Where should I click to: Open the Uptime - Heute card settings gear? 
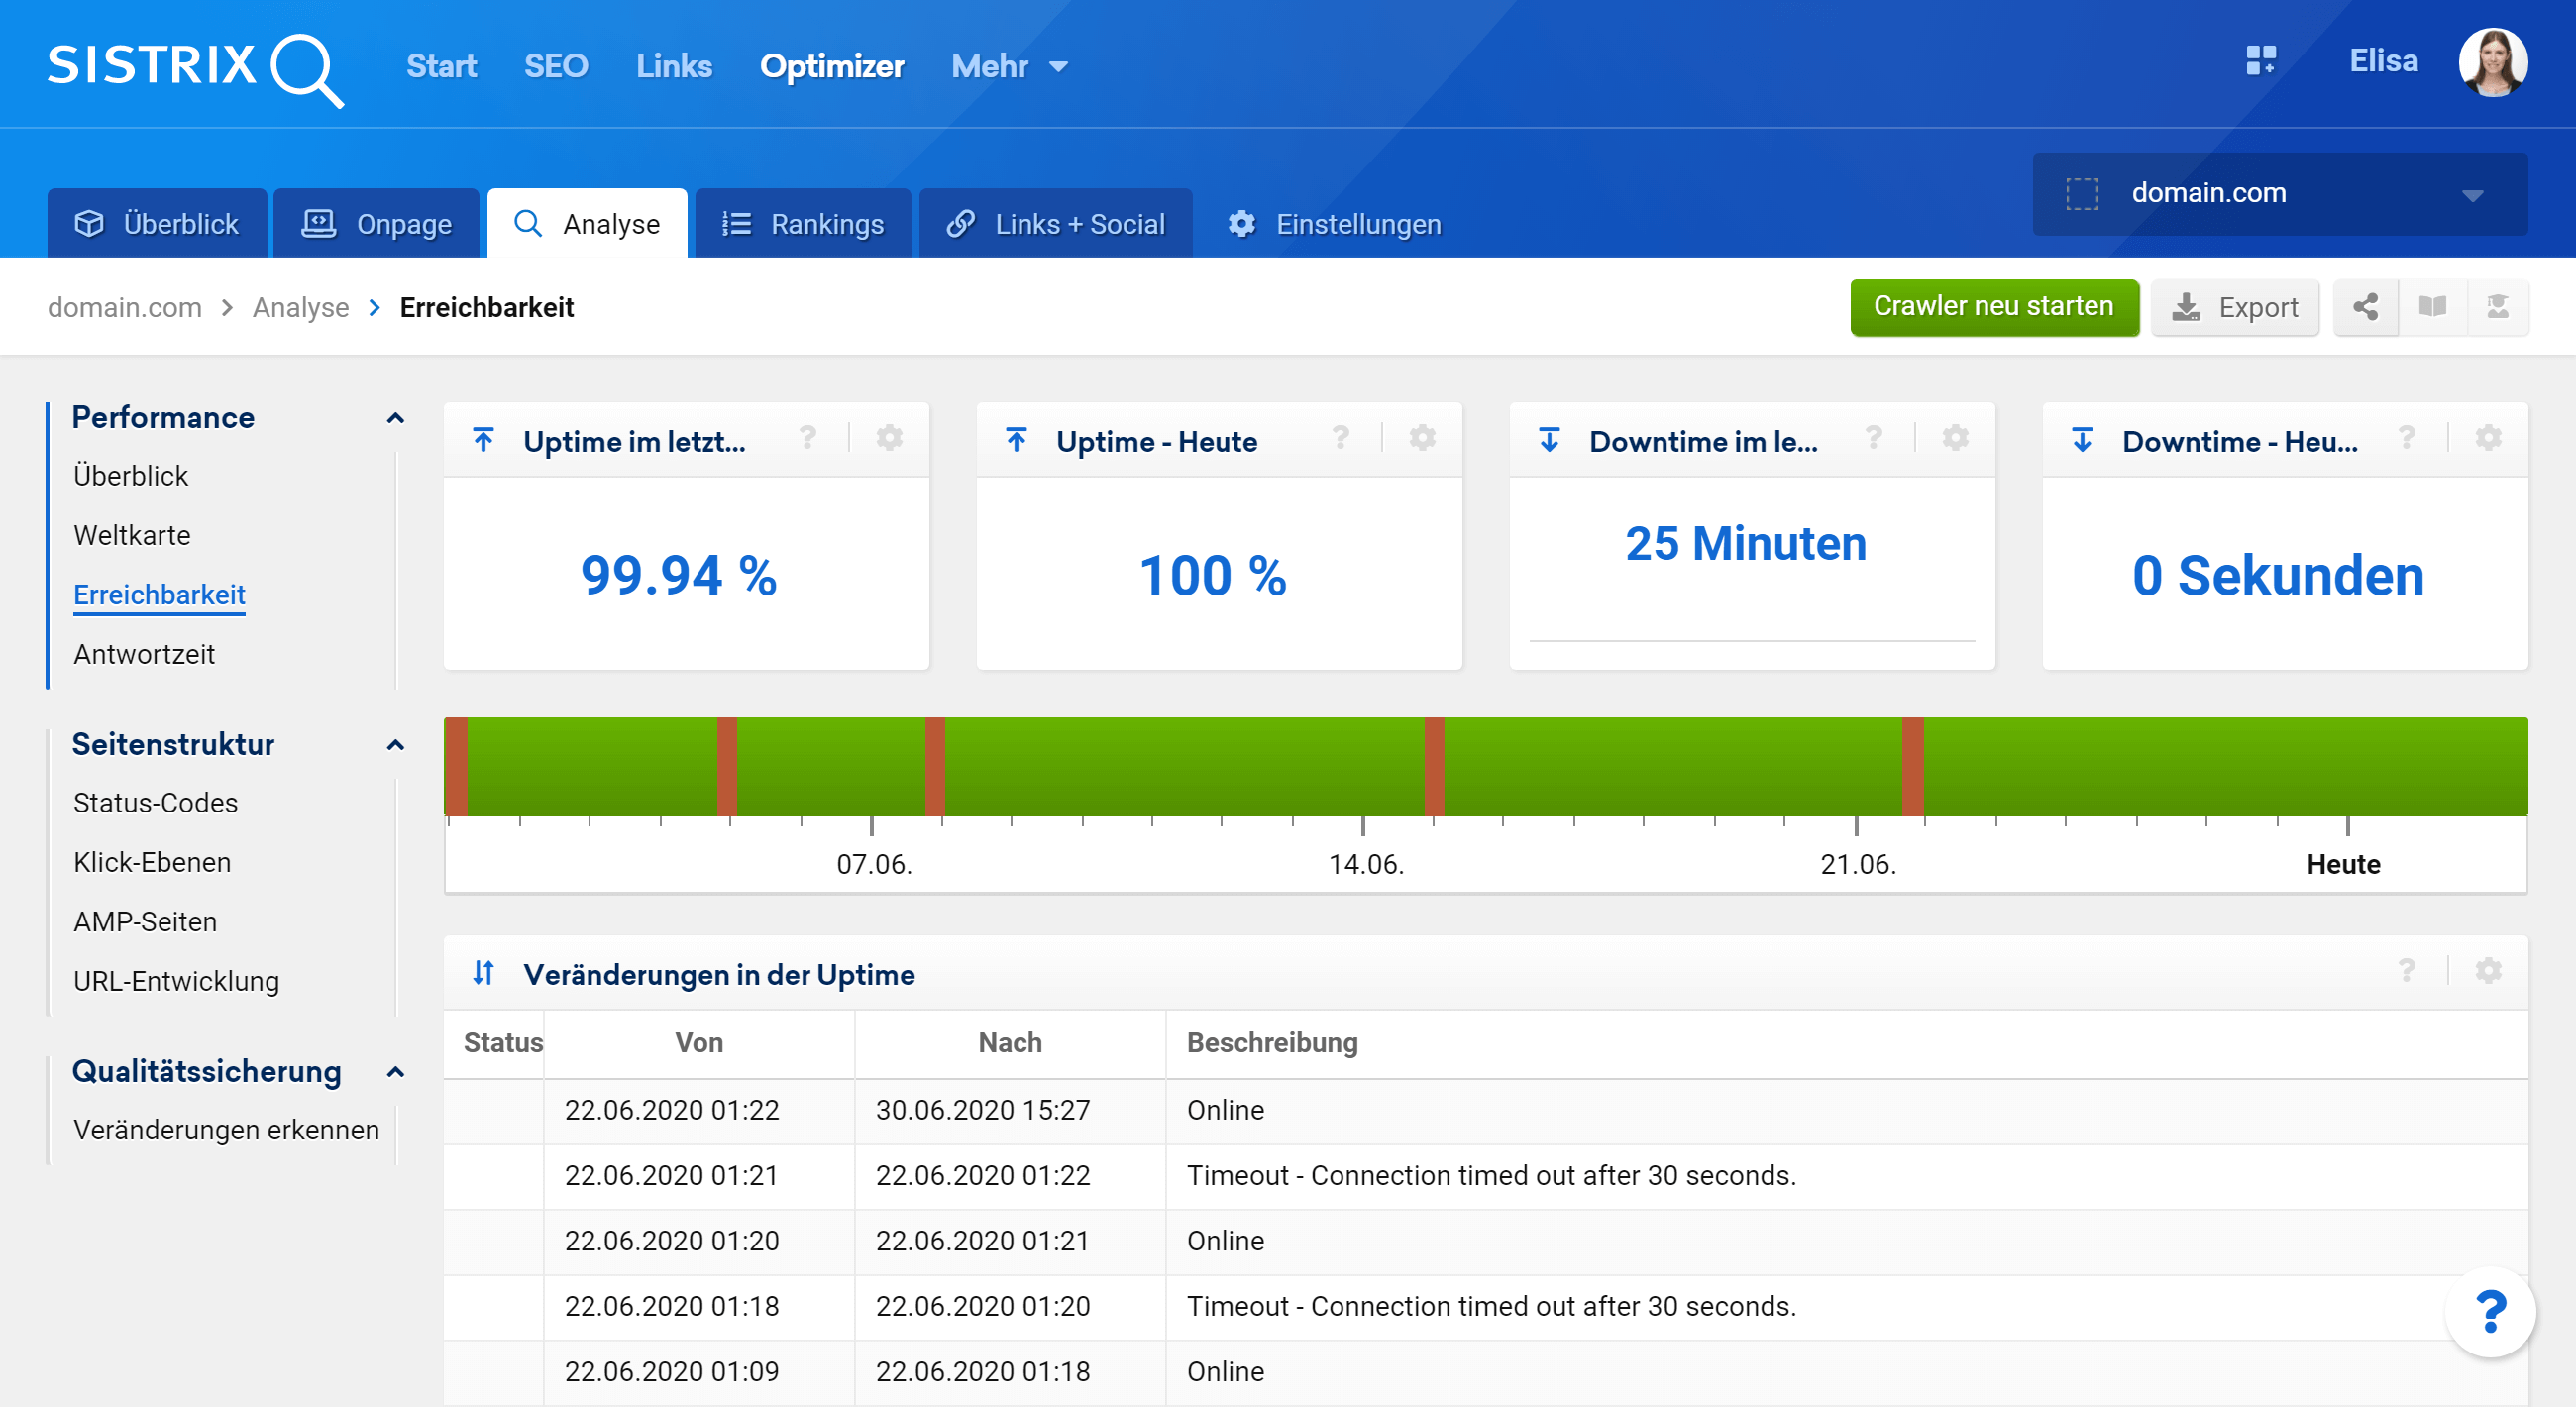tap(1422, 438)
